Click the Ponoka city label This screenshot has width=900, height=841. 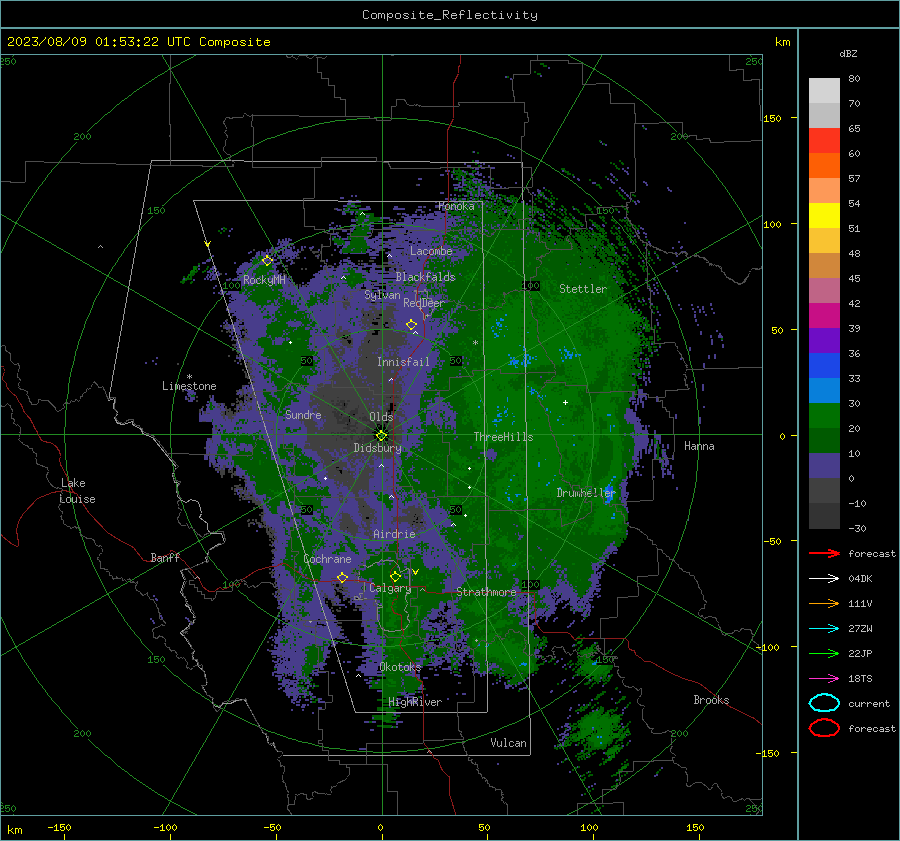point(456,206)
